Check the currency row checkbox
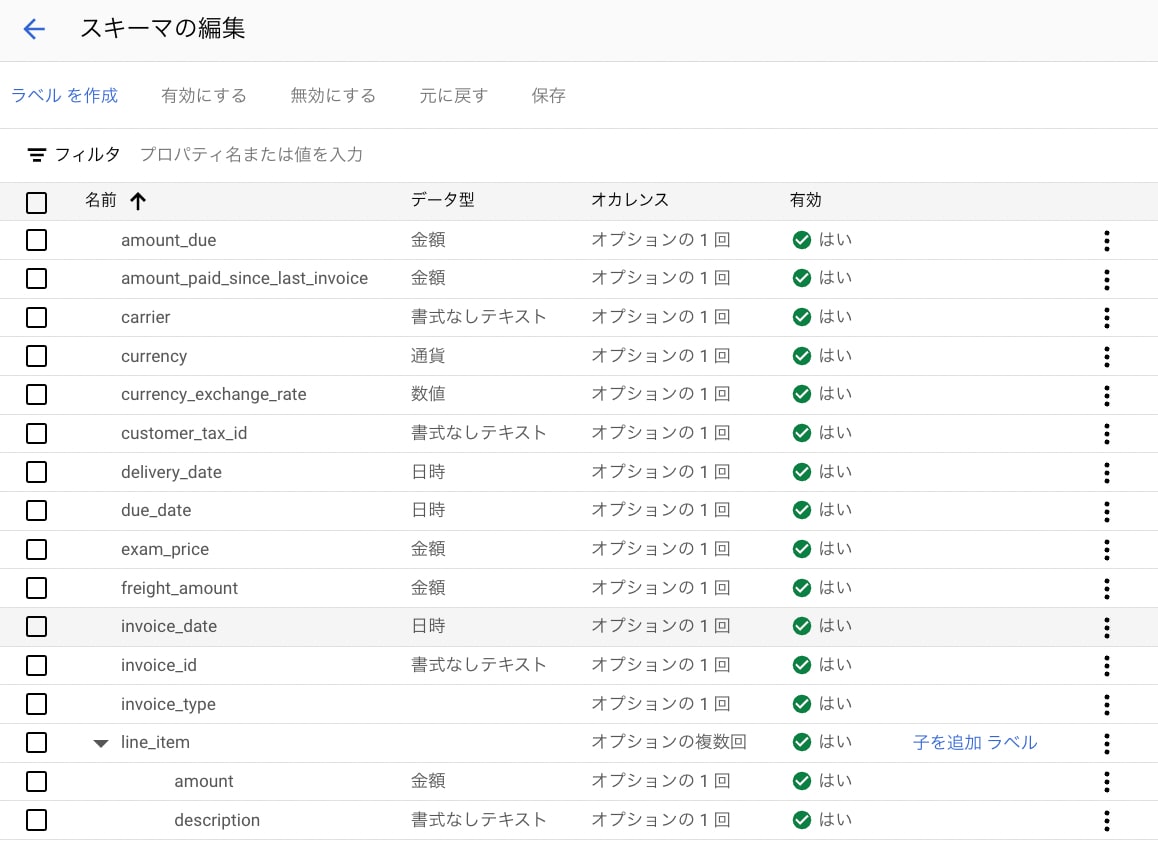1158x846 pixels. [36, 356]
